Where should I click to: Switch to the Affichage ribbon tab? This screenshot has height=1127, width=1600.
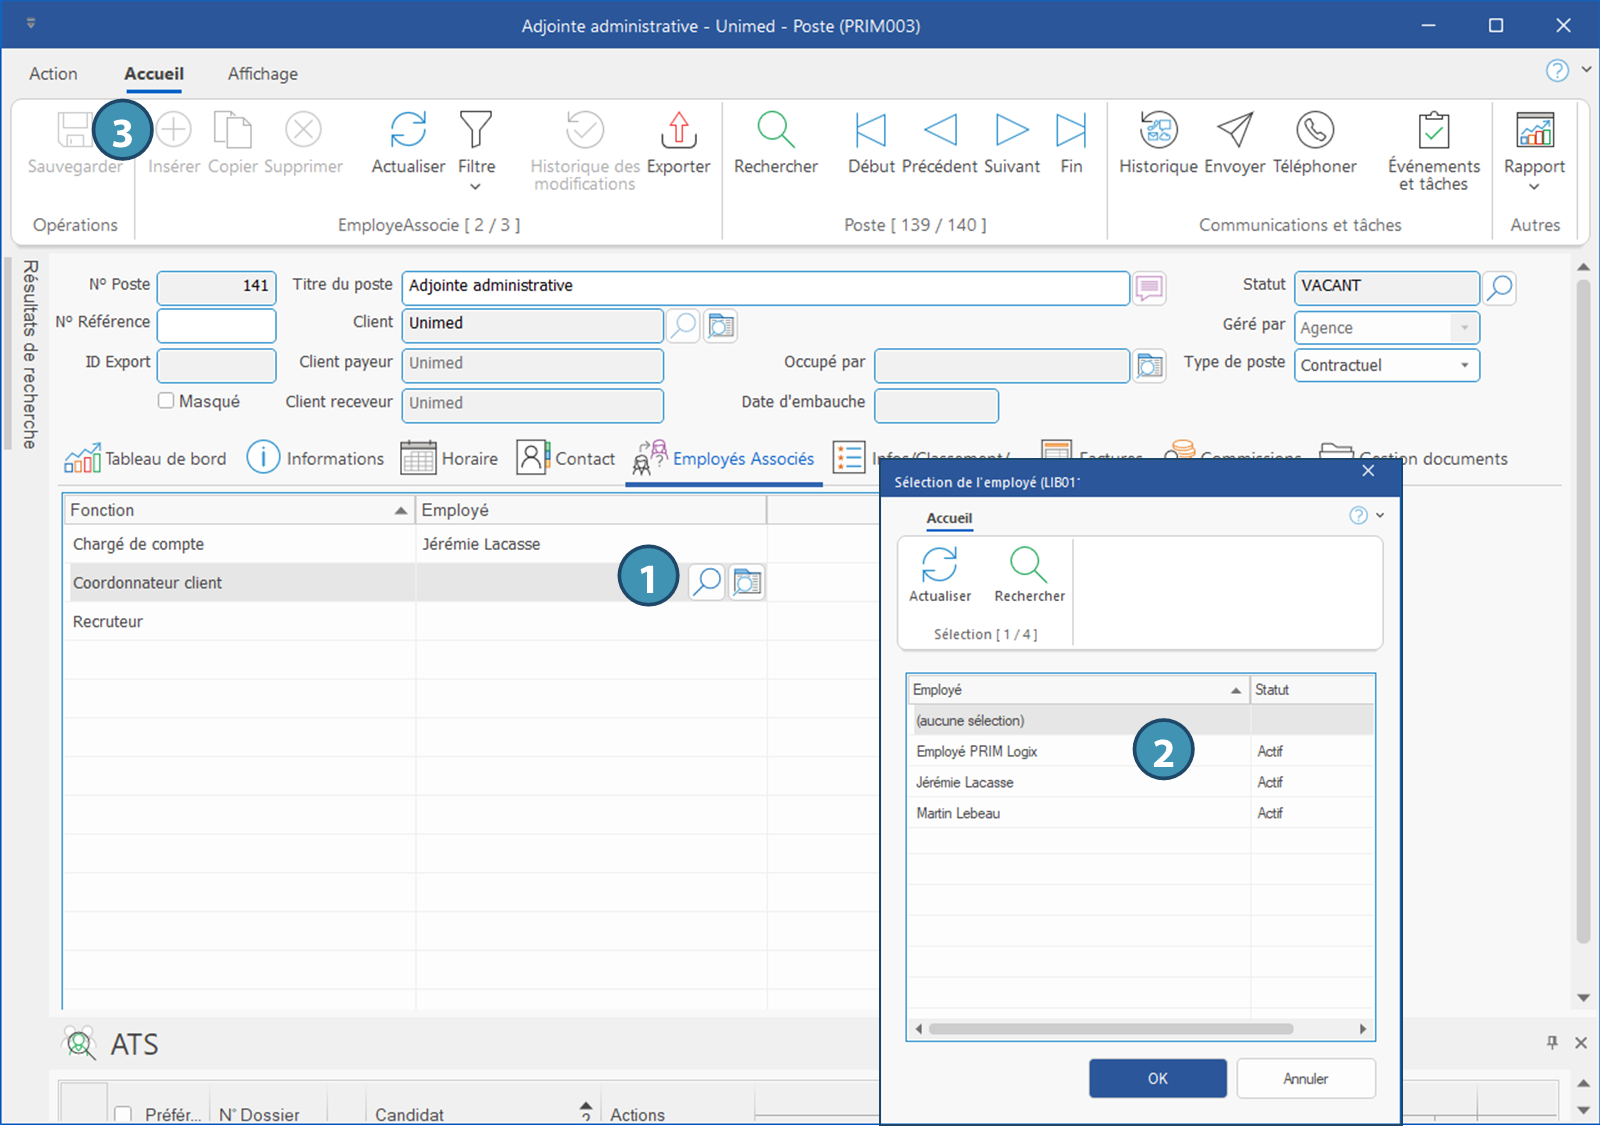coord(262,74)
